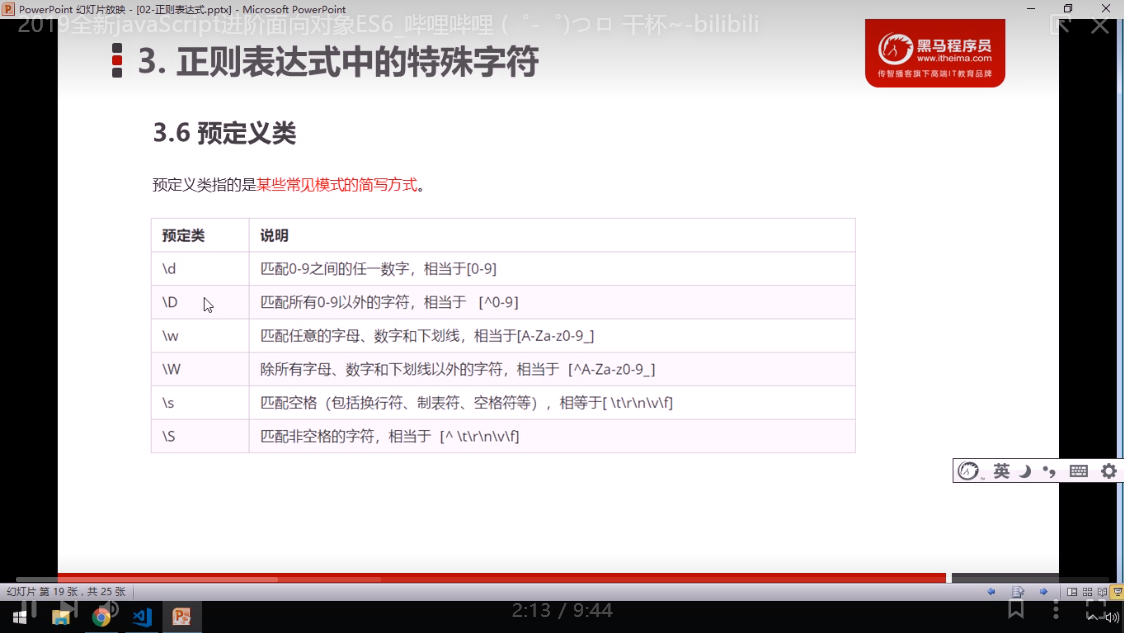Start Slide Show view icon
The width and height of the screenshot is (1124, 633).
tap(1118, 592)
